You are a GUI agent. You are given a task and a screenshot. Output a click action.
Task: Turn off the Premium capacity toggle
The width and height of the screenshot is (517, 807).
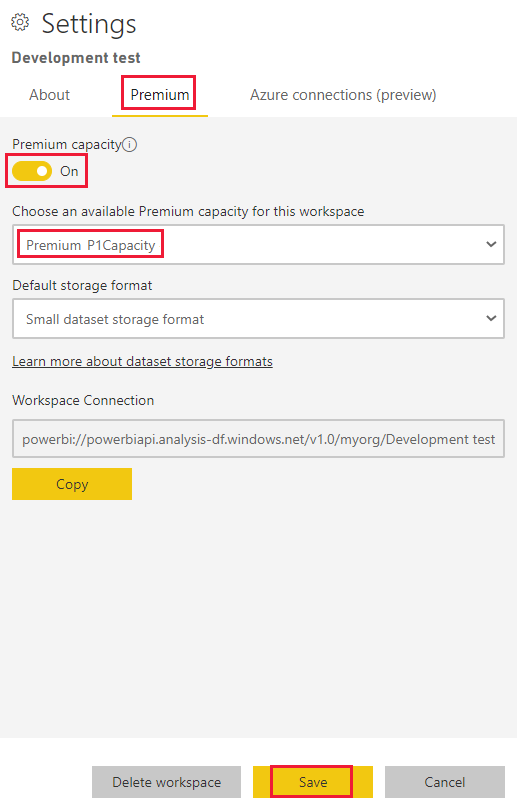(x=32, y=171)
